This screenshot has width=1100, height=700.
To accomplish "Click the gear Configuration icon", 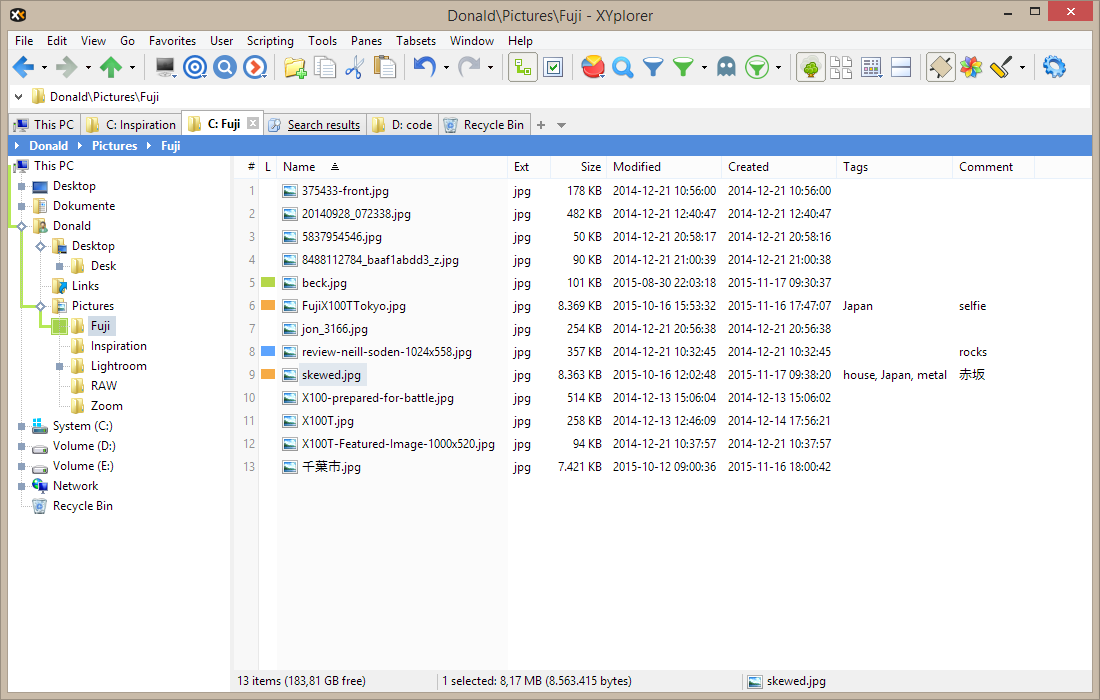I will click(x=1054, y=67).
